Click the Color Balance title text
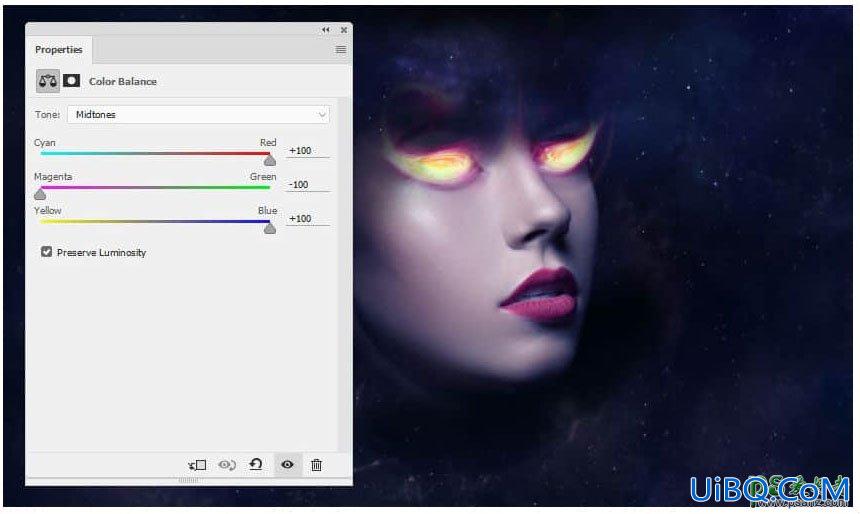 point(123,81)
